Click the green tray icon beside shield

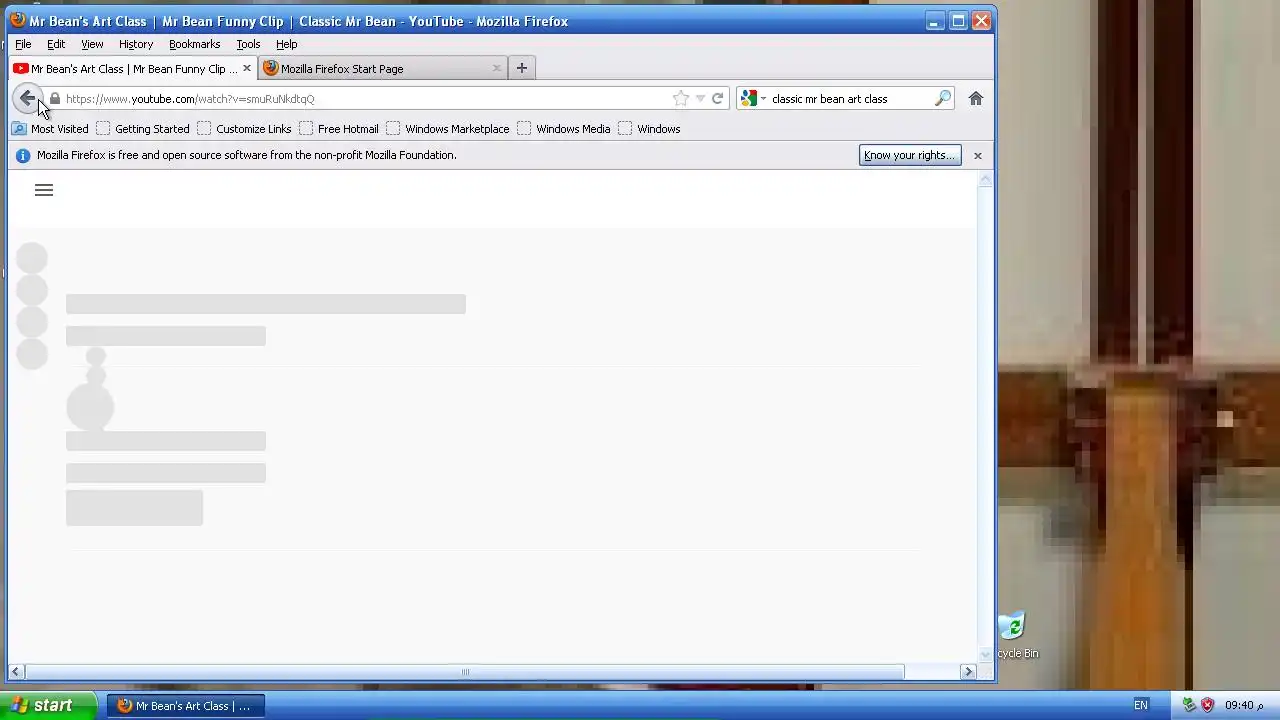point(1189,705)
